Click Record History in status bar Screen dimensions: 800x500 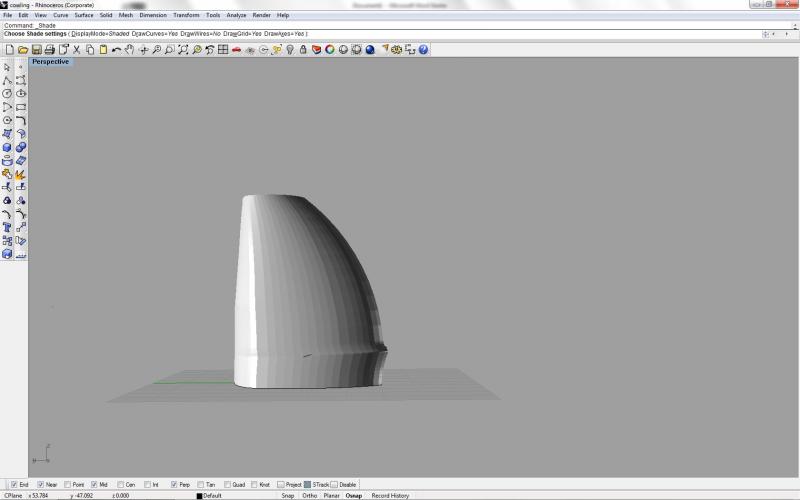pos(390,495)
